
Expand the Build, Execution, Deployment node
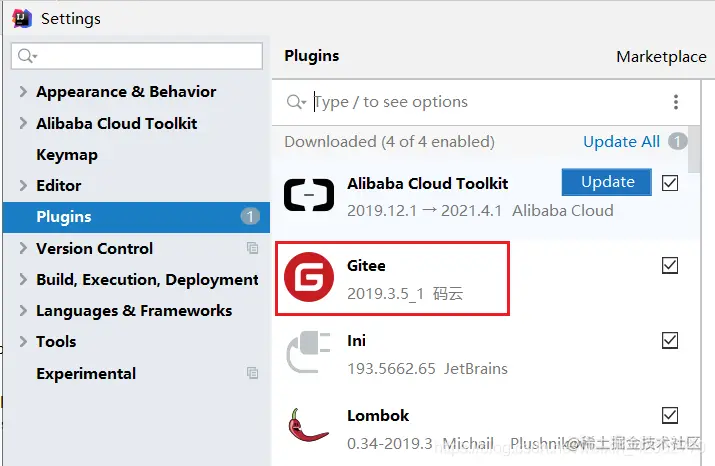tap(23, 280)
